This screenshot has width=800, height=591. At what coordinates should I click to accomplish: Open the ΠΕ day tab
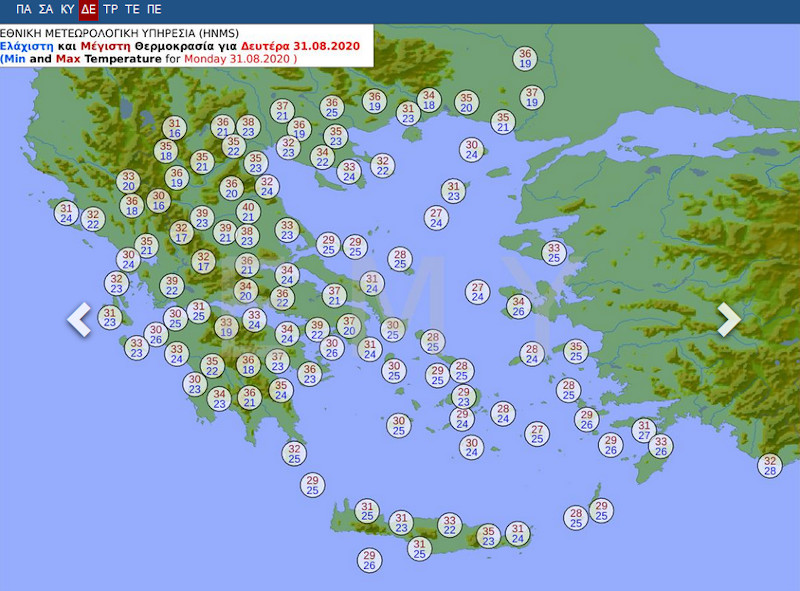pyautogui.click(x=154, y=10)
